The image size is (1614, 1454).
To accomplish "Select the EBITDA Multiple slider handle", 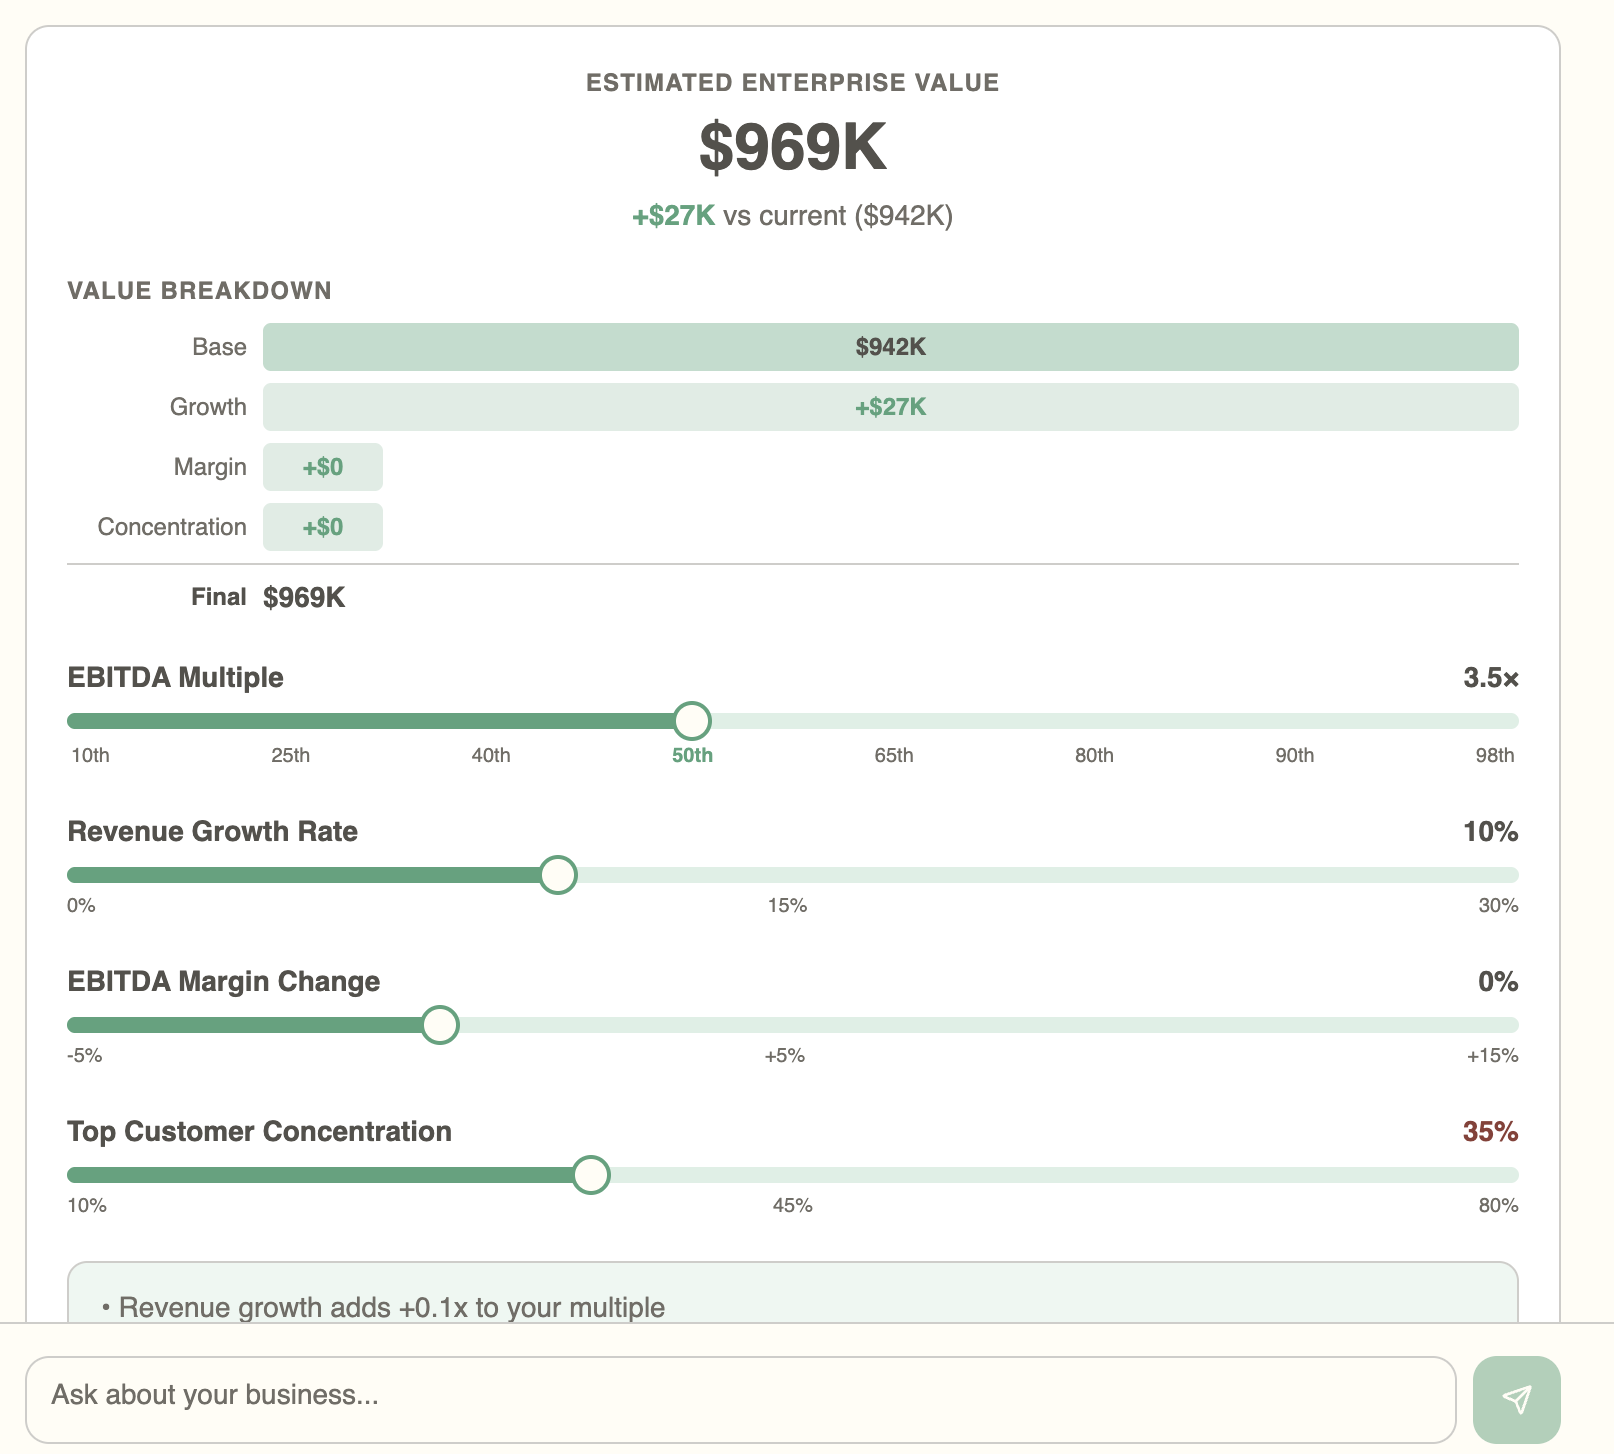I will click(692, 720).
